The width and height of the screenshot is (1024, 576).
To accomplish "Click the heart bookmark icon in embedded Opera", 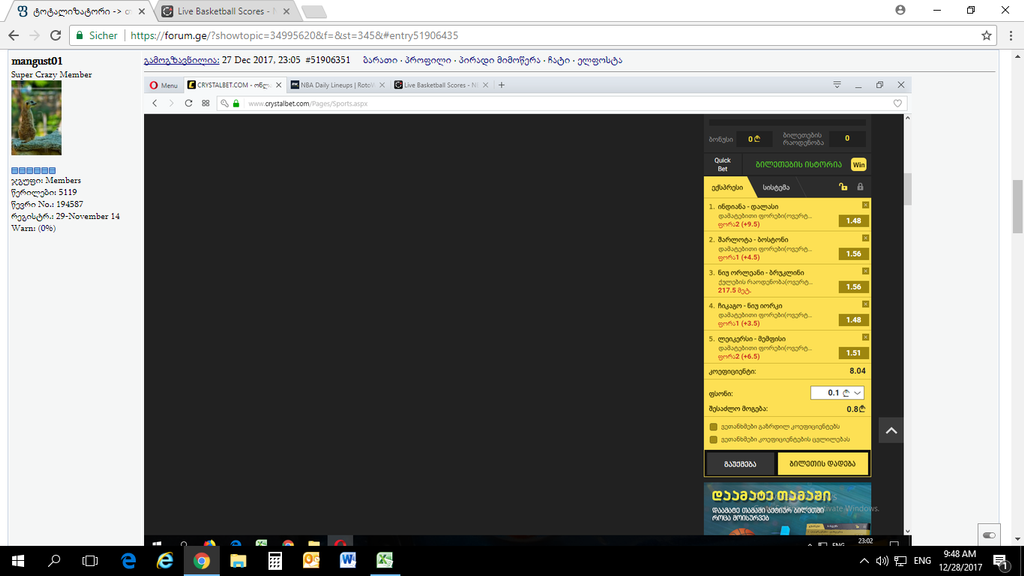I will (897, 103).
